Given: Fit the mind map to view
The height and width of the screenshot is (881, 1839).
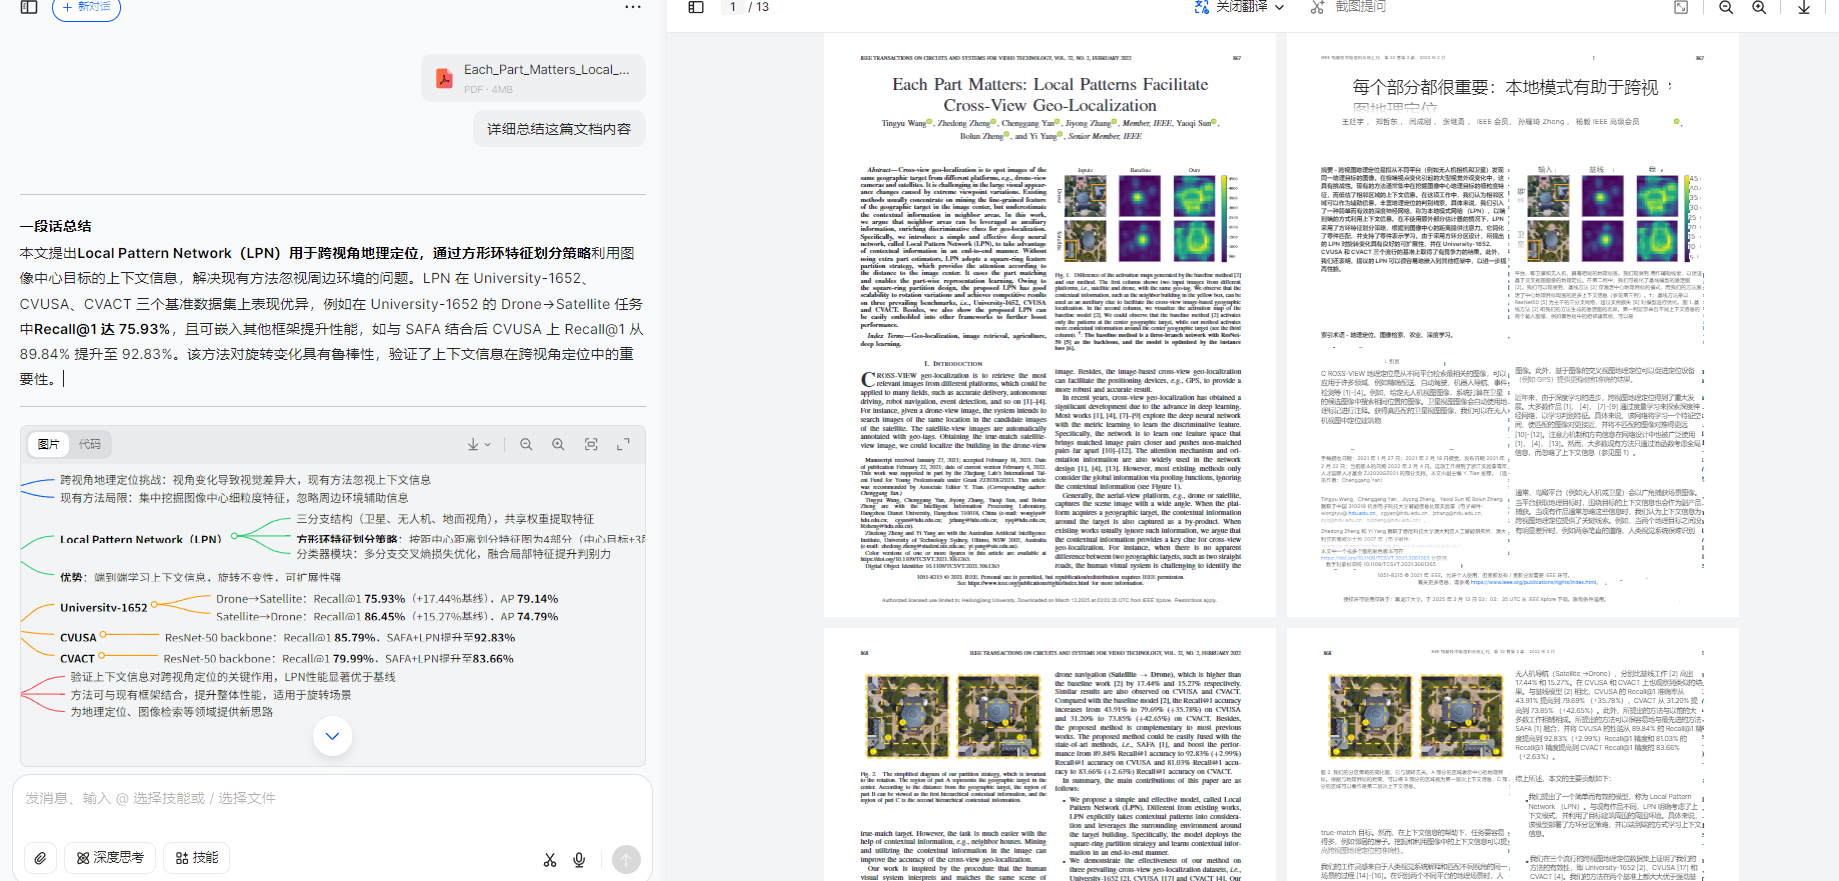Looking at the screenshot, I should (591, 444).
